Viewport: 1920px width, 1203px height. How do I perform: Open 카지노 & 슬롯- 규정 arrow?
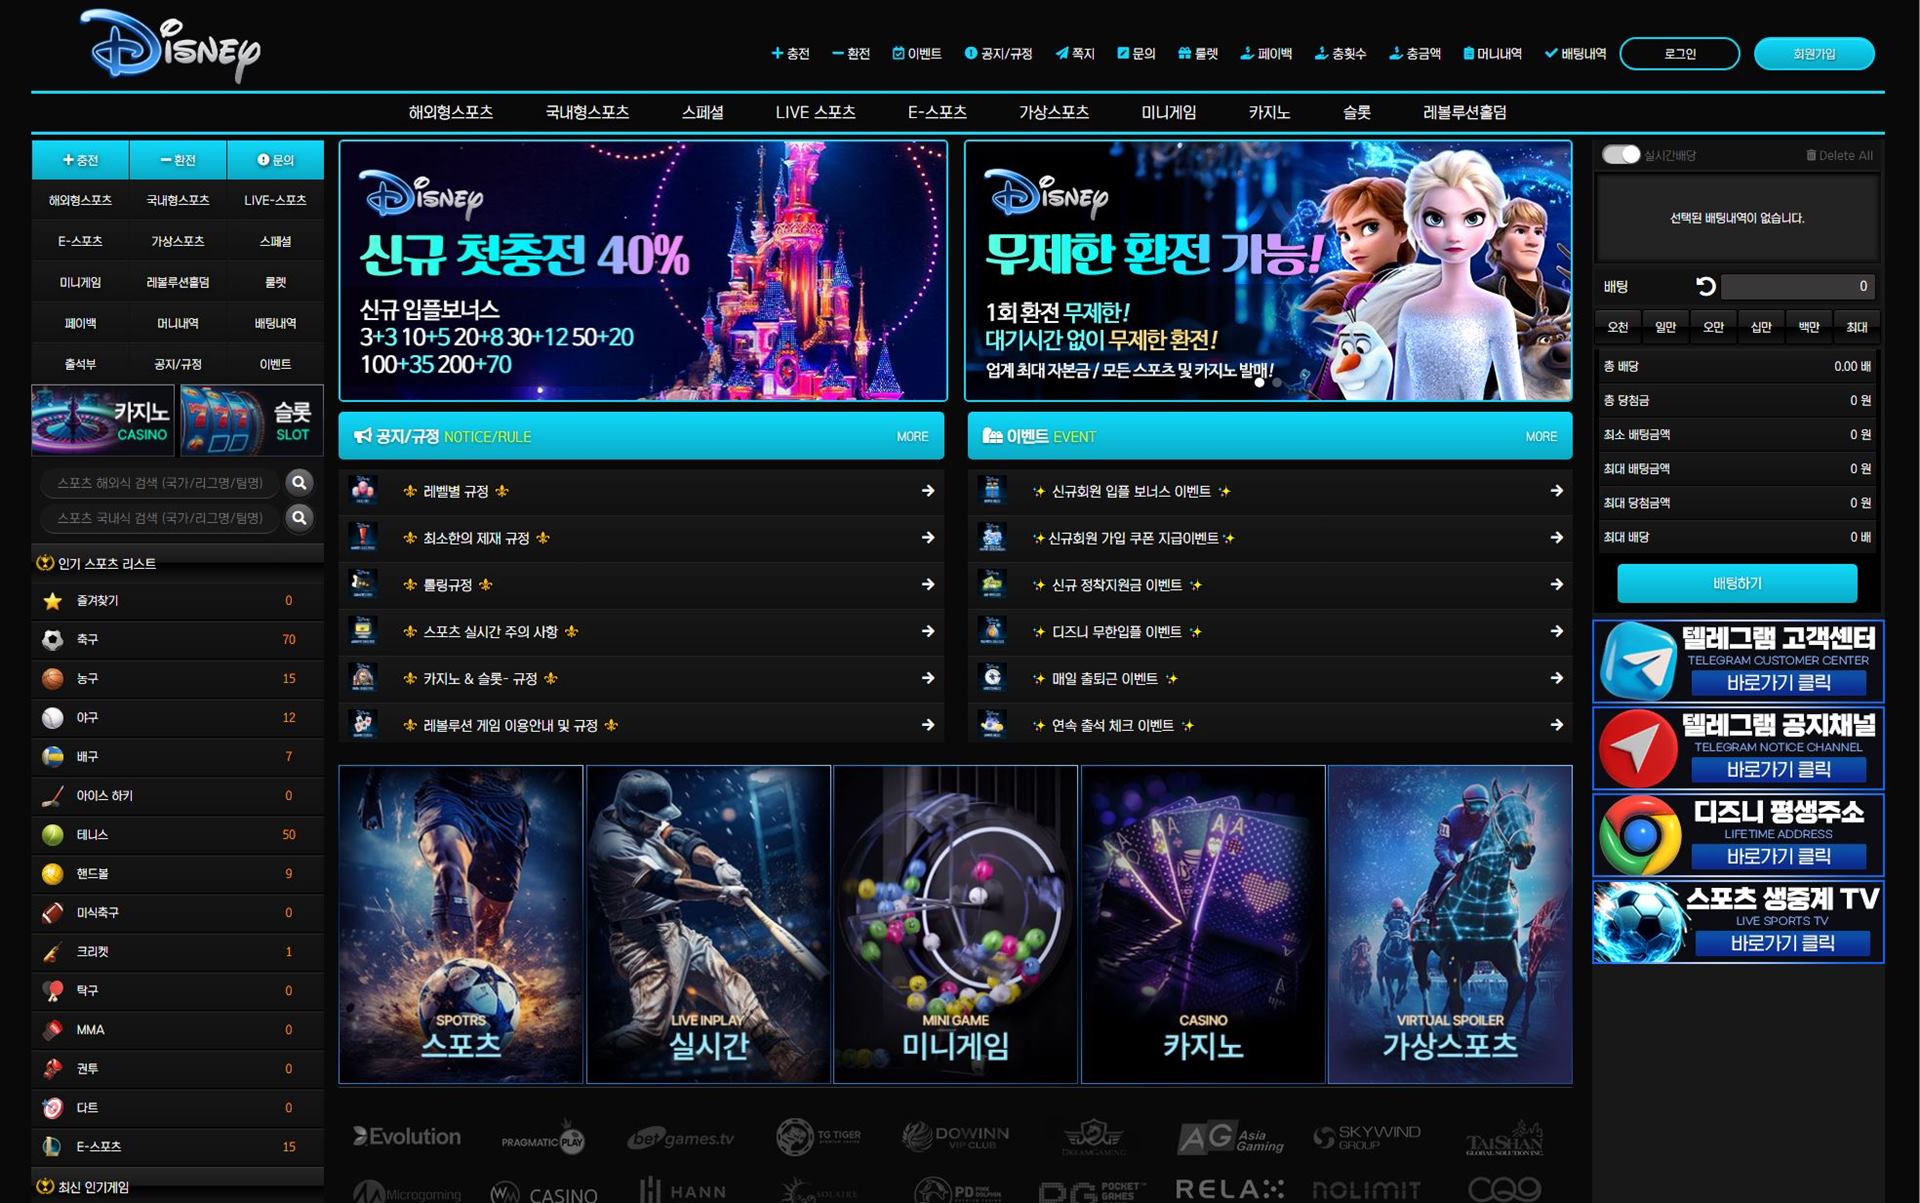928,678
